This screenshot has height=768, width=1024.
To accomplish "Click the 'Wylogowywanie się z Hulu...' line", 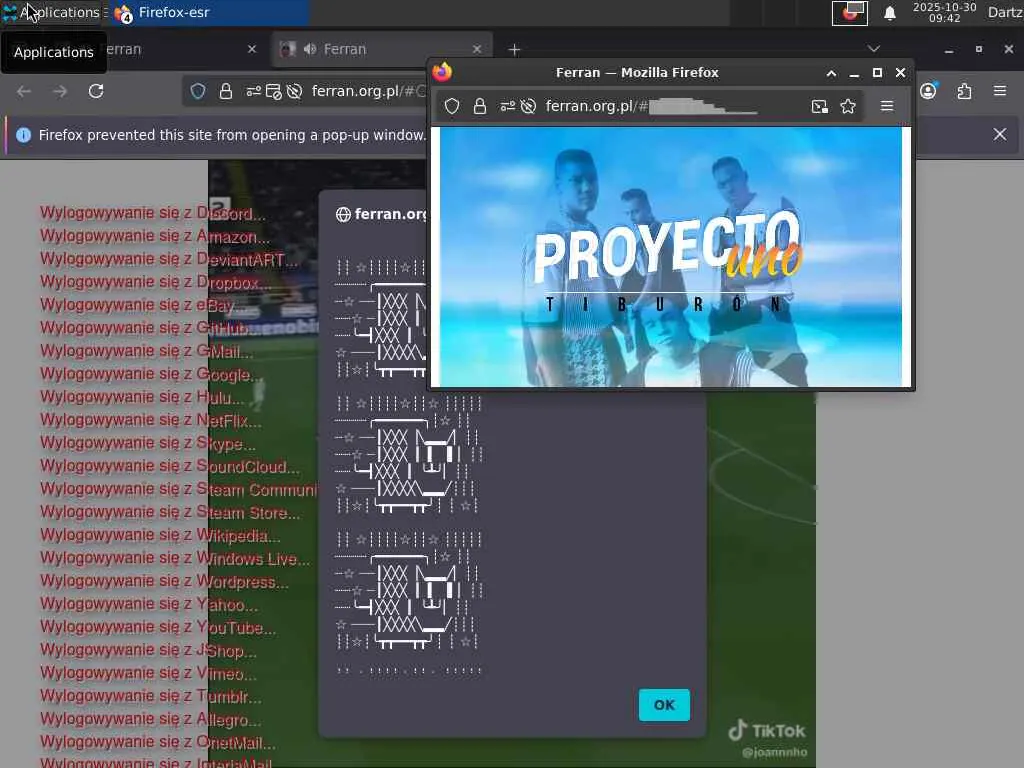I will pyautogui.click(x=142, y=397).
